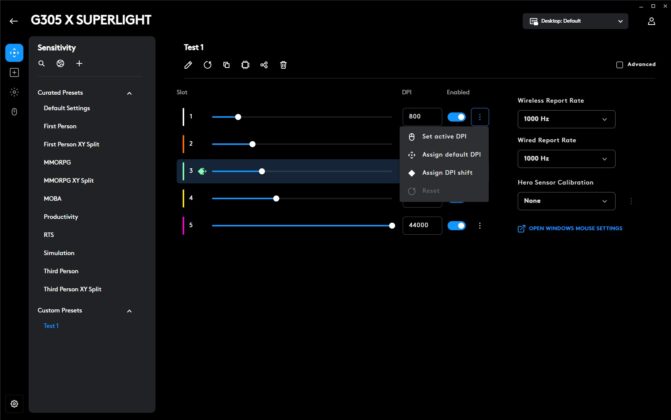
Task: Open the Assignments plus-square icon
Action: (14, 72)
